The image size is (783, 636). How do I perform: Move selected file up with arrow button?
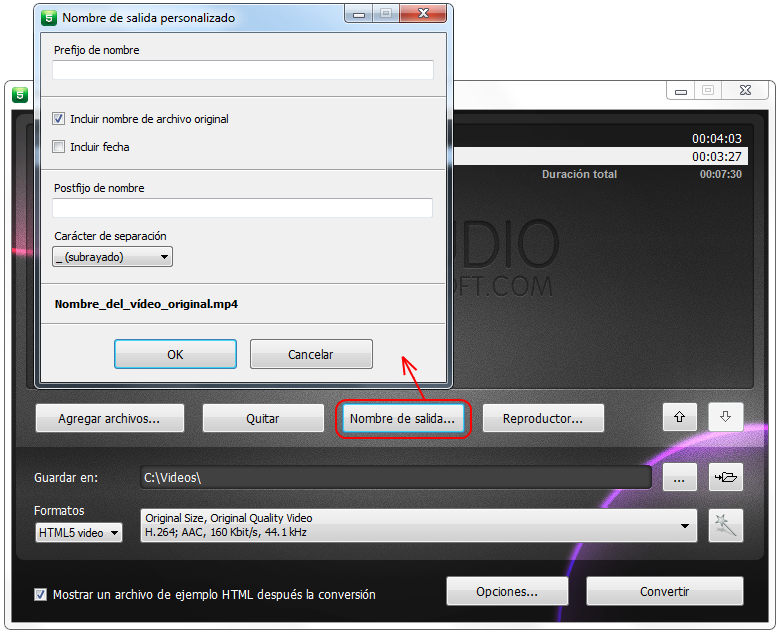pos(680,417)
